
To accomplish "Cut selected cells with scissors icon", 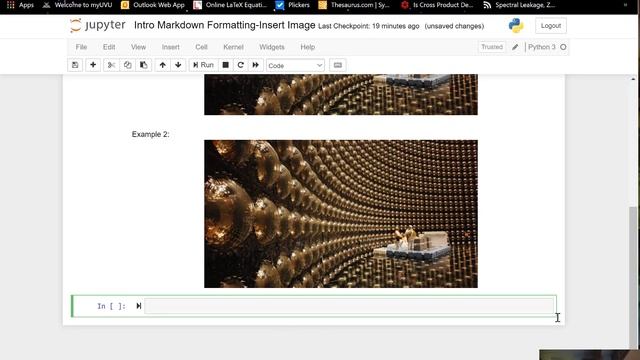I will click(x=111, y=65).
